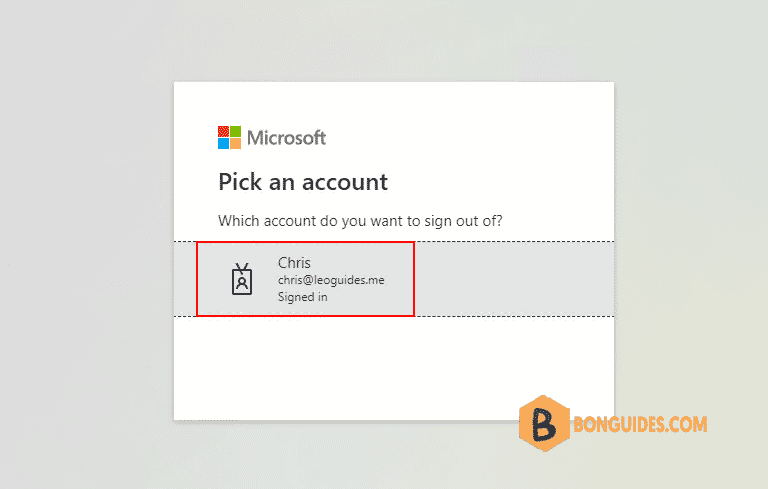Click the red square of Microsoft logo

pyautogui.click(x=223, y=131)
